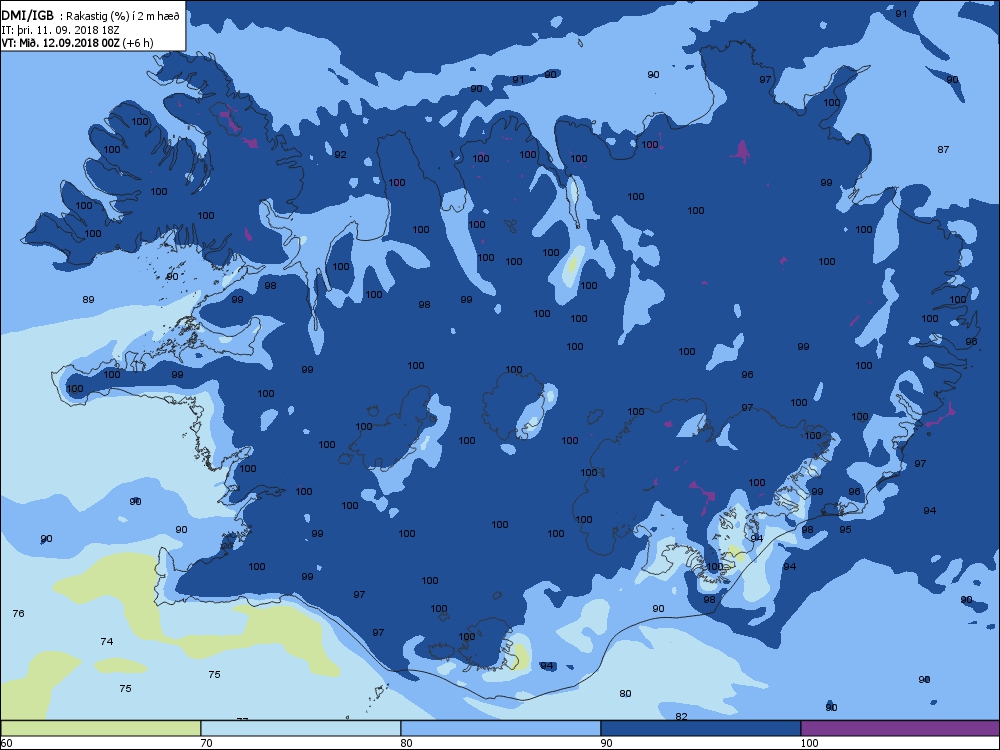Screen dimensions: 1000x750
Task: Click the map value "74" in the southwest sea
Action: pos(107,641)
